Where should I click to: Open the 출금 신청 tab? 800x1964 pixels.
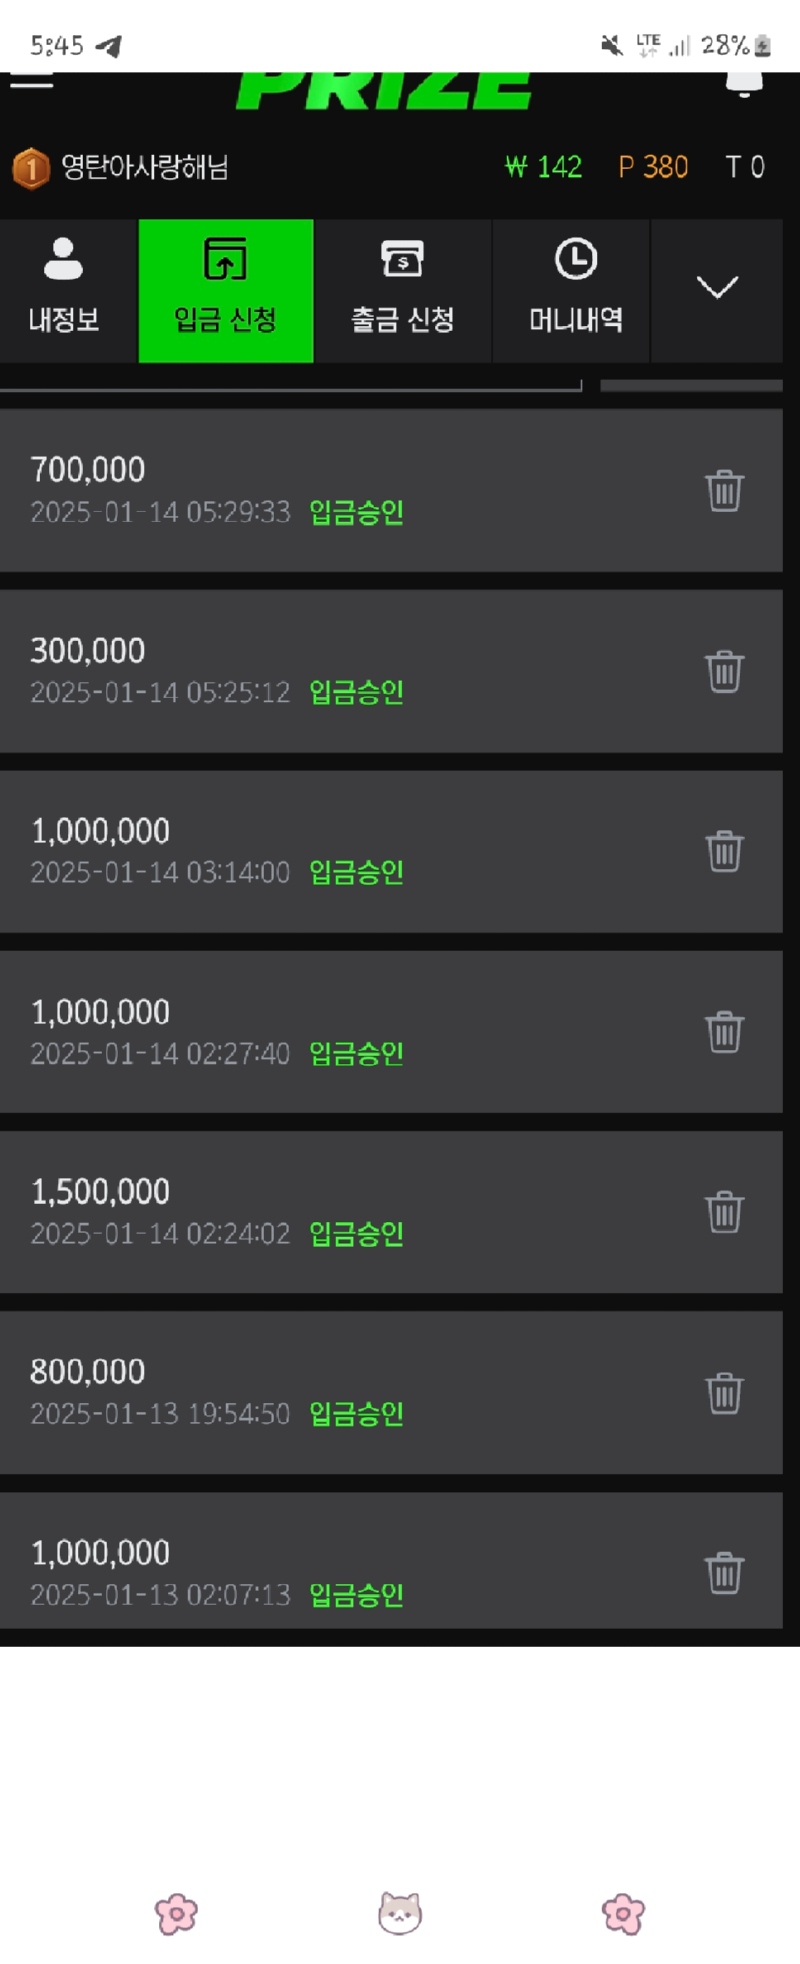click(x=403, y=288)
